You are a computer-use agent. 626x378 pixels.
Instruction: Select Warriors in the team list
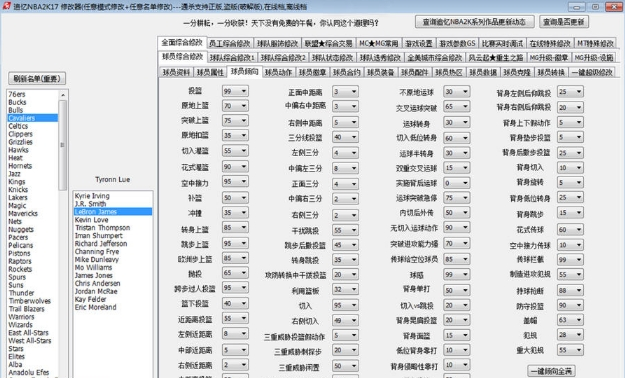pyautogui.click(x=22, y=317)
